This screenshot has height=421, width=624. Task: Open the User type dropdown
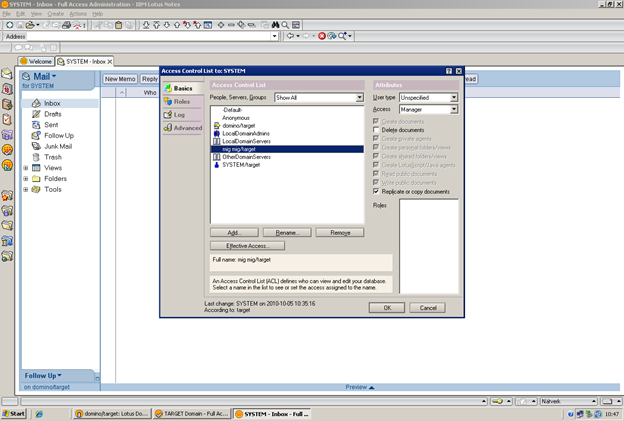[454, 97]
